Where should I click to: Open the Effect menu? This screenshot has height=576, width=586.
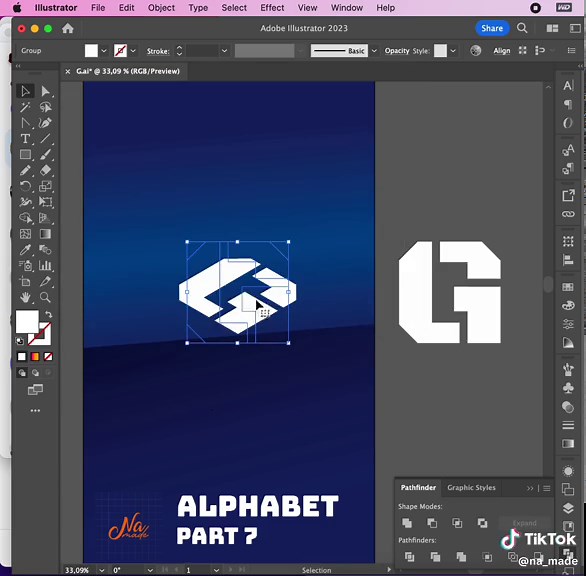tap(272, 8)
